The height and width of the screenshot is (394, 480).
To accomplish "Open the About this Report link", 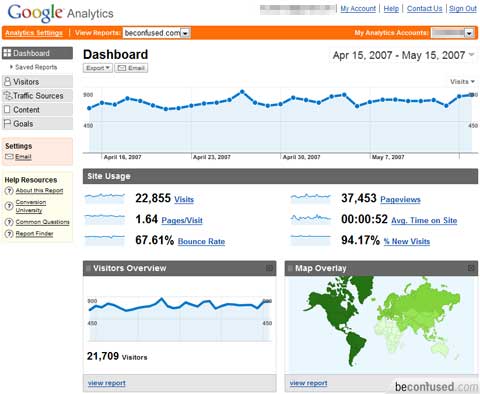I will coord(39,191).
